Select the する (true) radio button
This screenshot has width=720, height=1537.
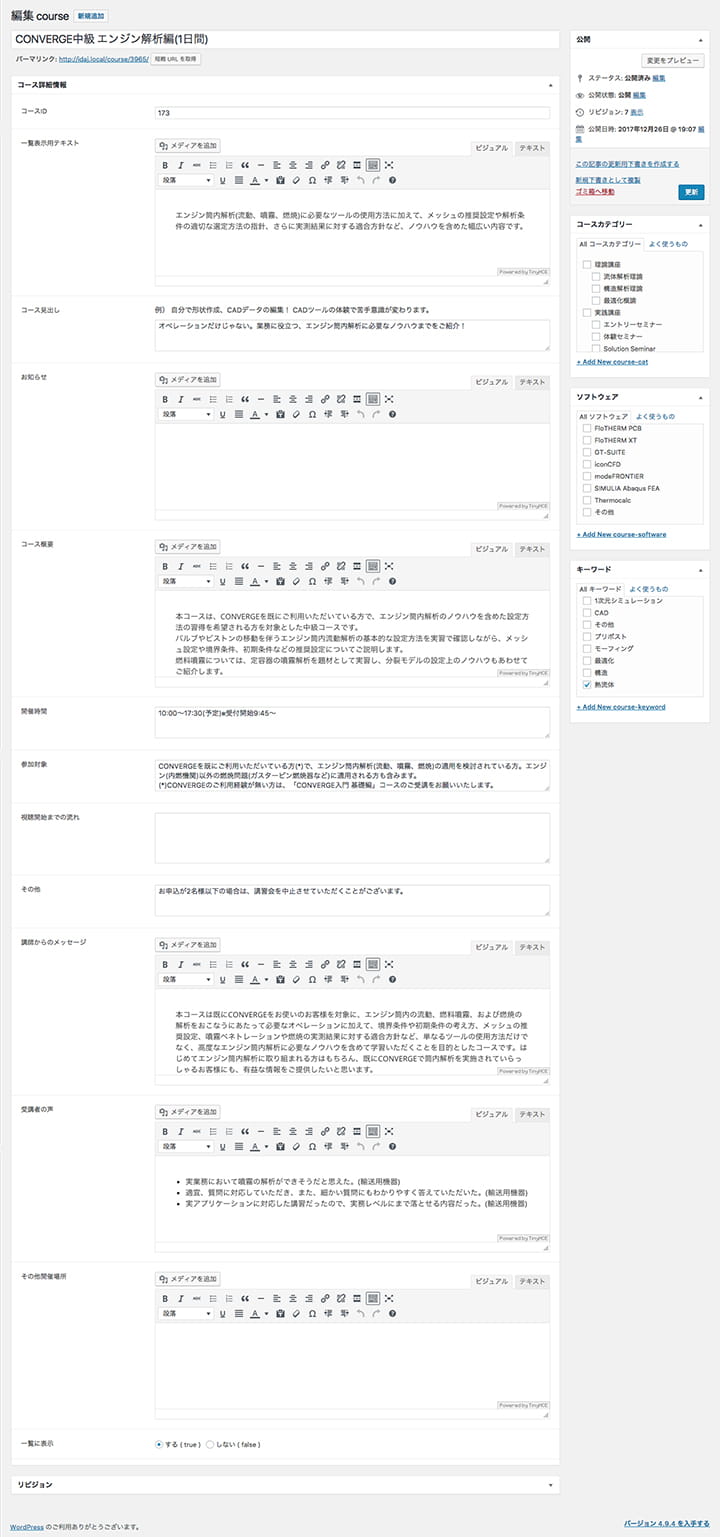(159, 1444)
